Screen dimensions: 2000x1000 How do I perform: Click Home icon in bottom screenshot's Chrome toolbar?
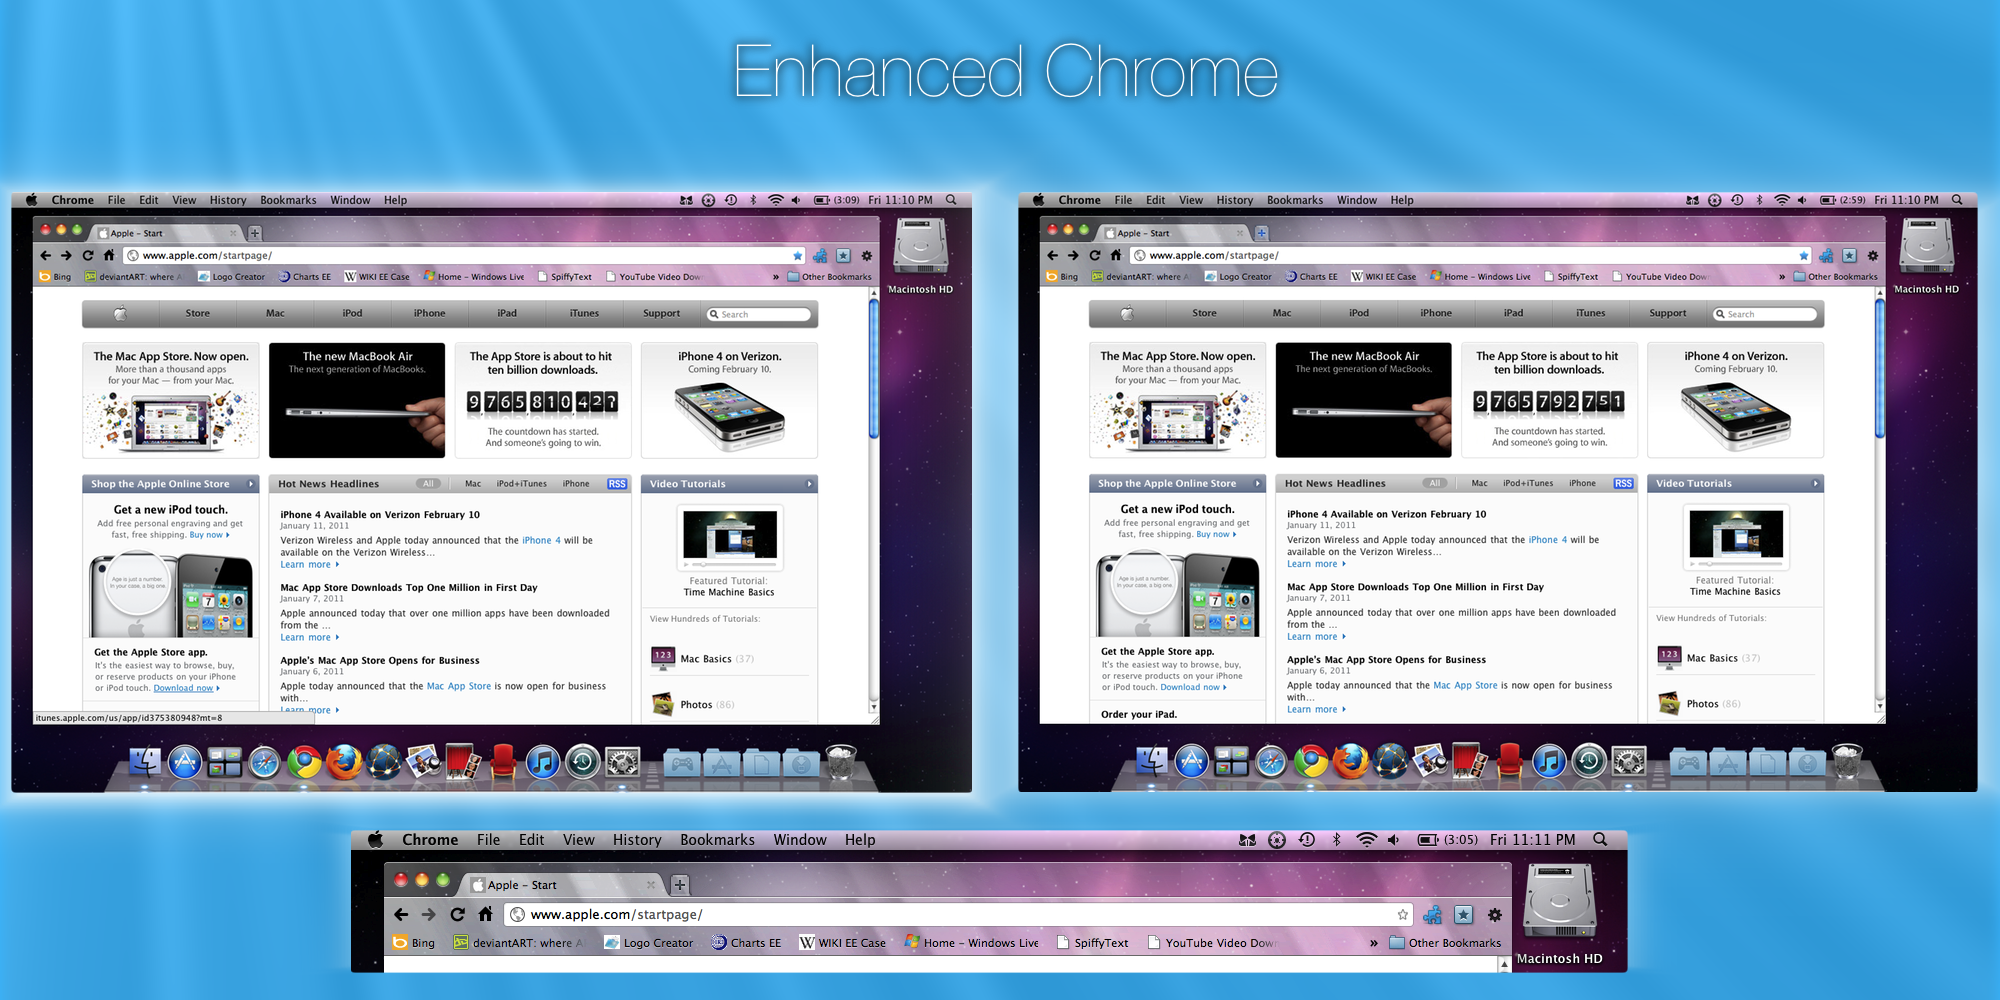(x=485, y=914)
